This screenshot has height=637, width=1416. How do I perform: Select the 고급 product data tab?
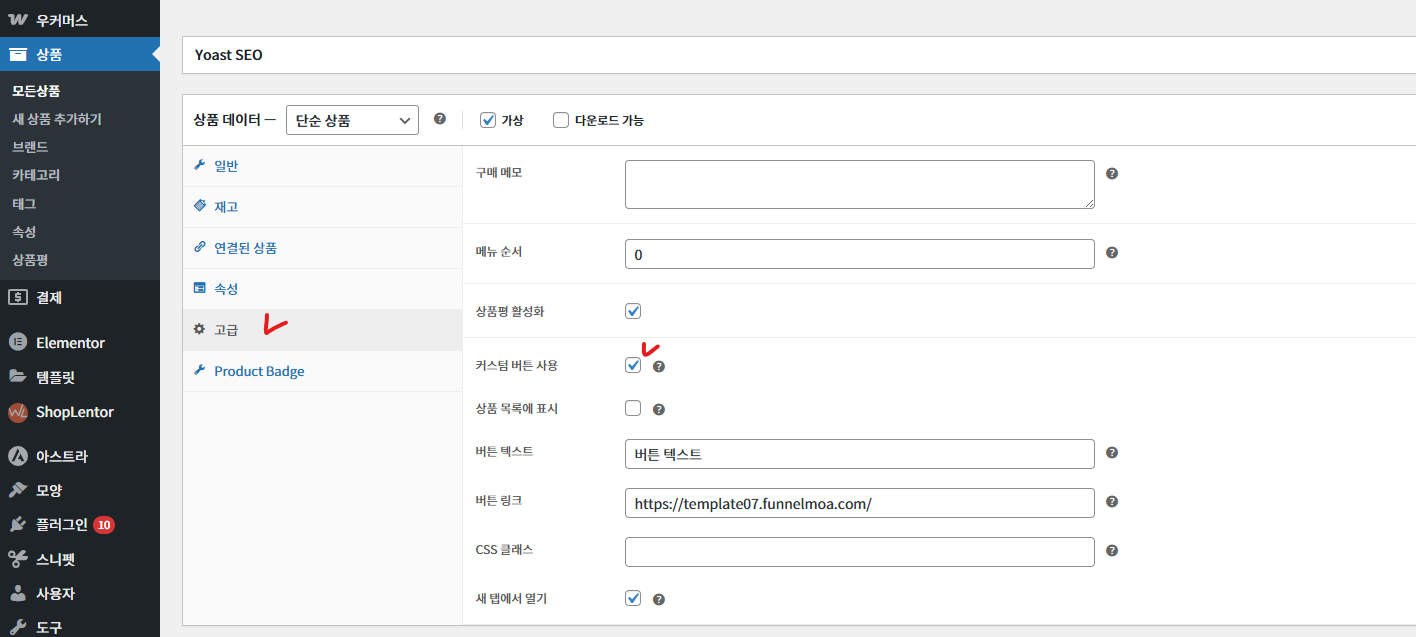(x=322, y=330)
